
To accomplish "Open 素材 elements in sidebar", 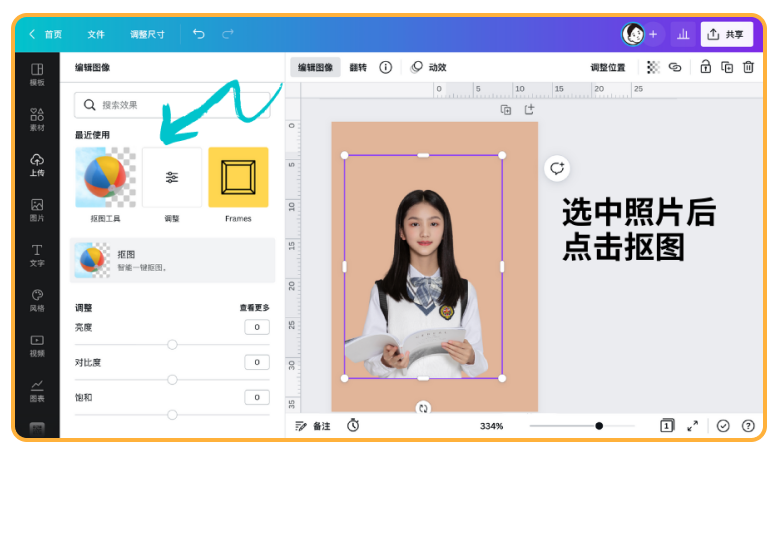I will click(x=37, y=120).
